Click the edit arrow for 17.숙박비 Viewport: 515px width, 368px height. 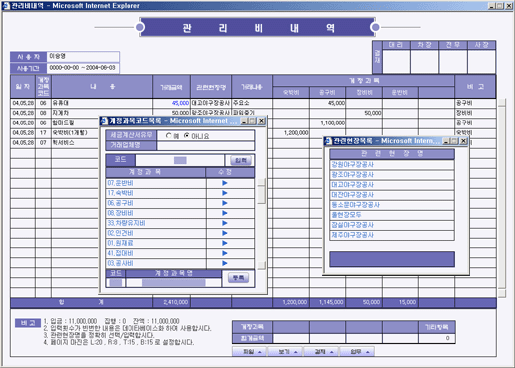pos(225,193)
